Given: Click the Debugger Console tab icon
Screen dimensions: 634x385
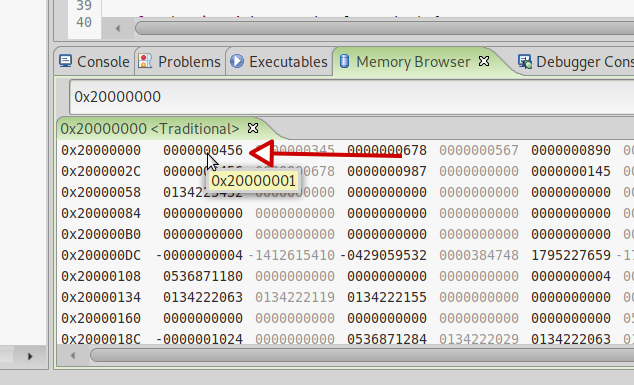Looking at the screenshot, I should [525, 61].
